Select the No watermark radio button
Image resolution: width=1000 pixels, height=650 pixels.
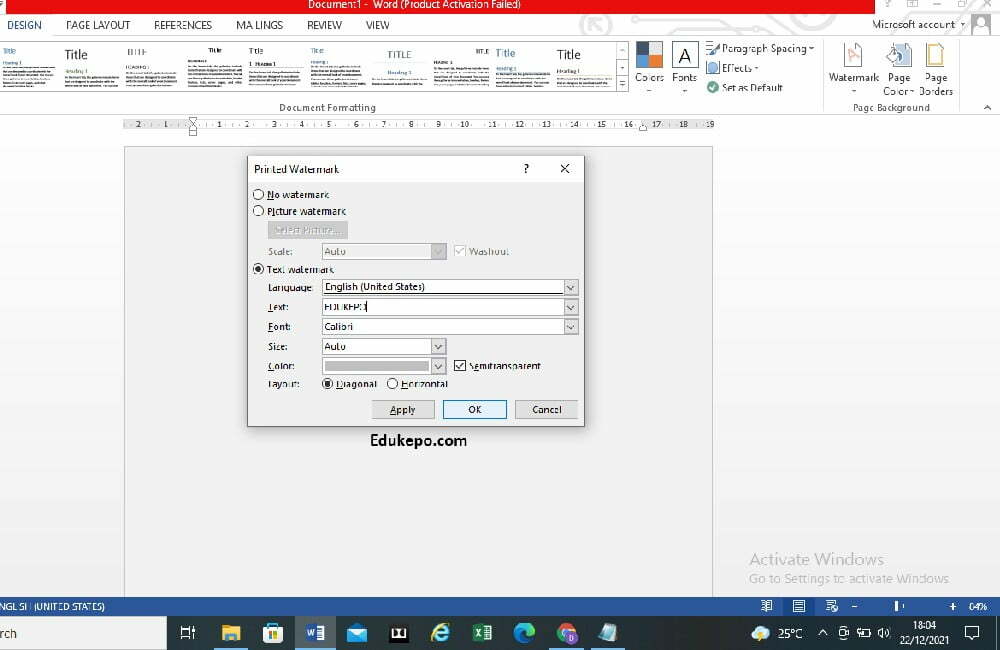pyautogui.click(x=258, y=194)
